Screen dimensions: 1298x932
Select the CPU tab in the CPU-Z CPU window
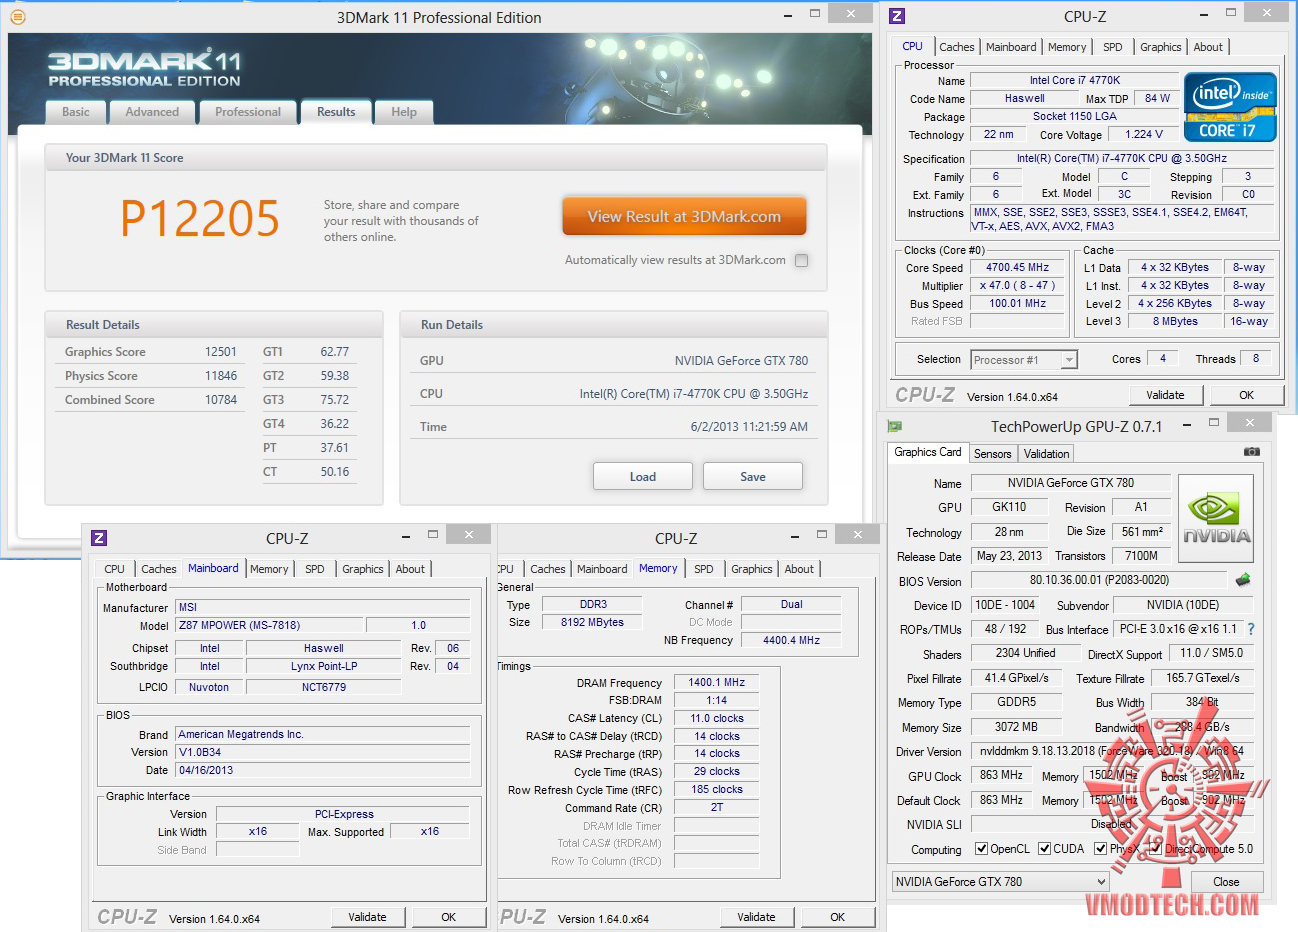(913, 46)
